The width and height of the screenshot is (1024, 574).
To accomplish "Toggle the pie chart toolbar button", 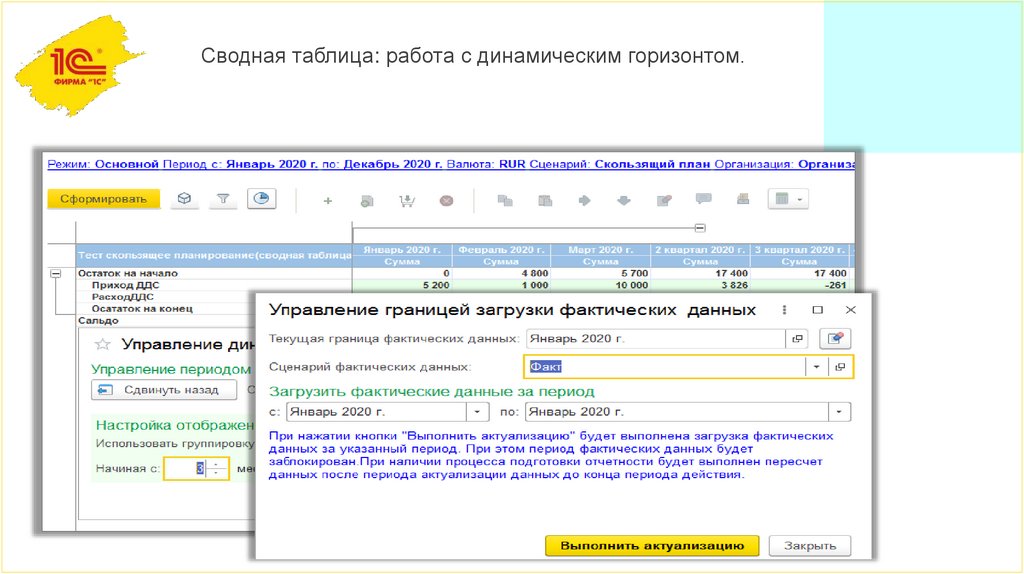I will tap(261, 199).
